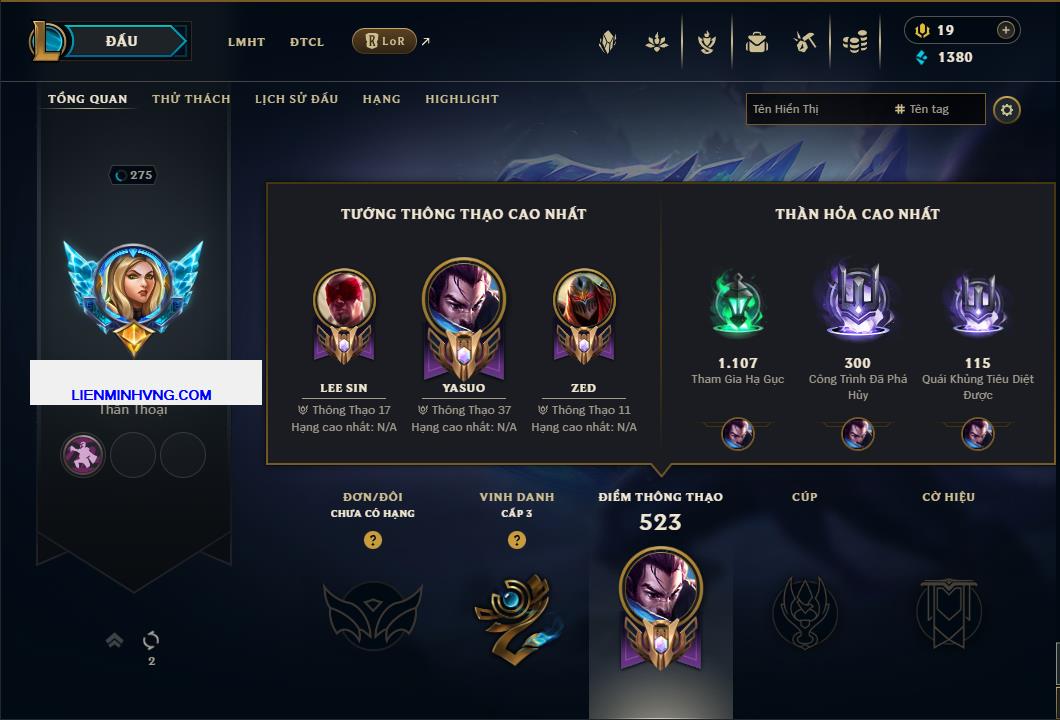
Task: Click the refresh arrows icon under banner
Action: point(151,640)
